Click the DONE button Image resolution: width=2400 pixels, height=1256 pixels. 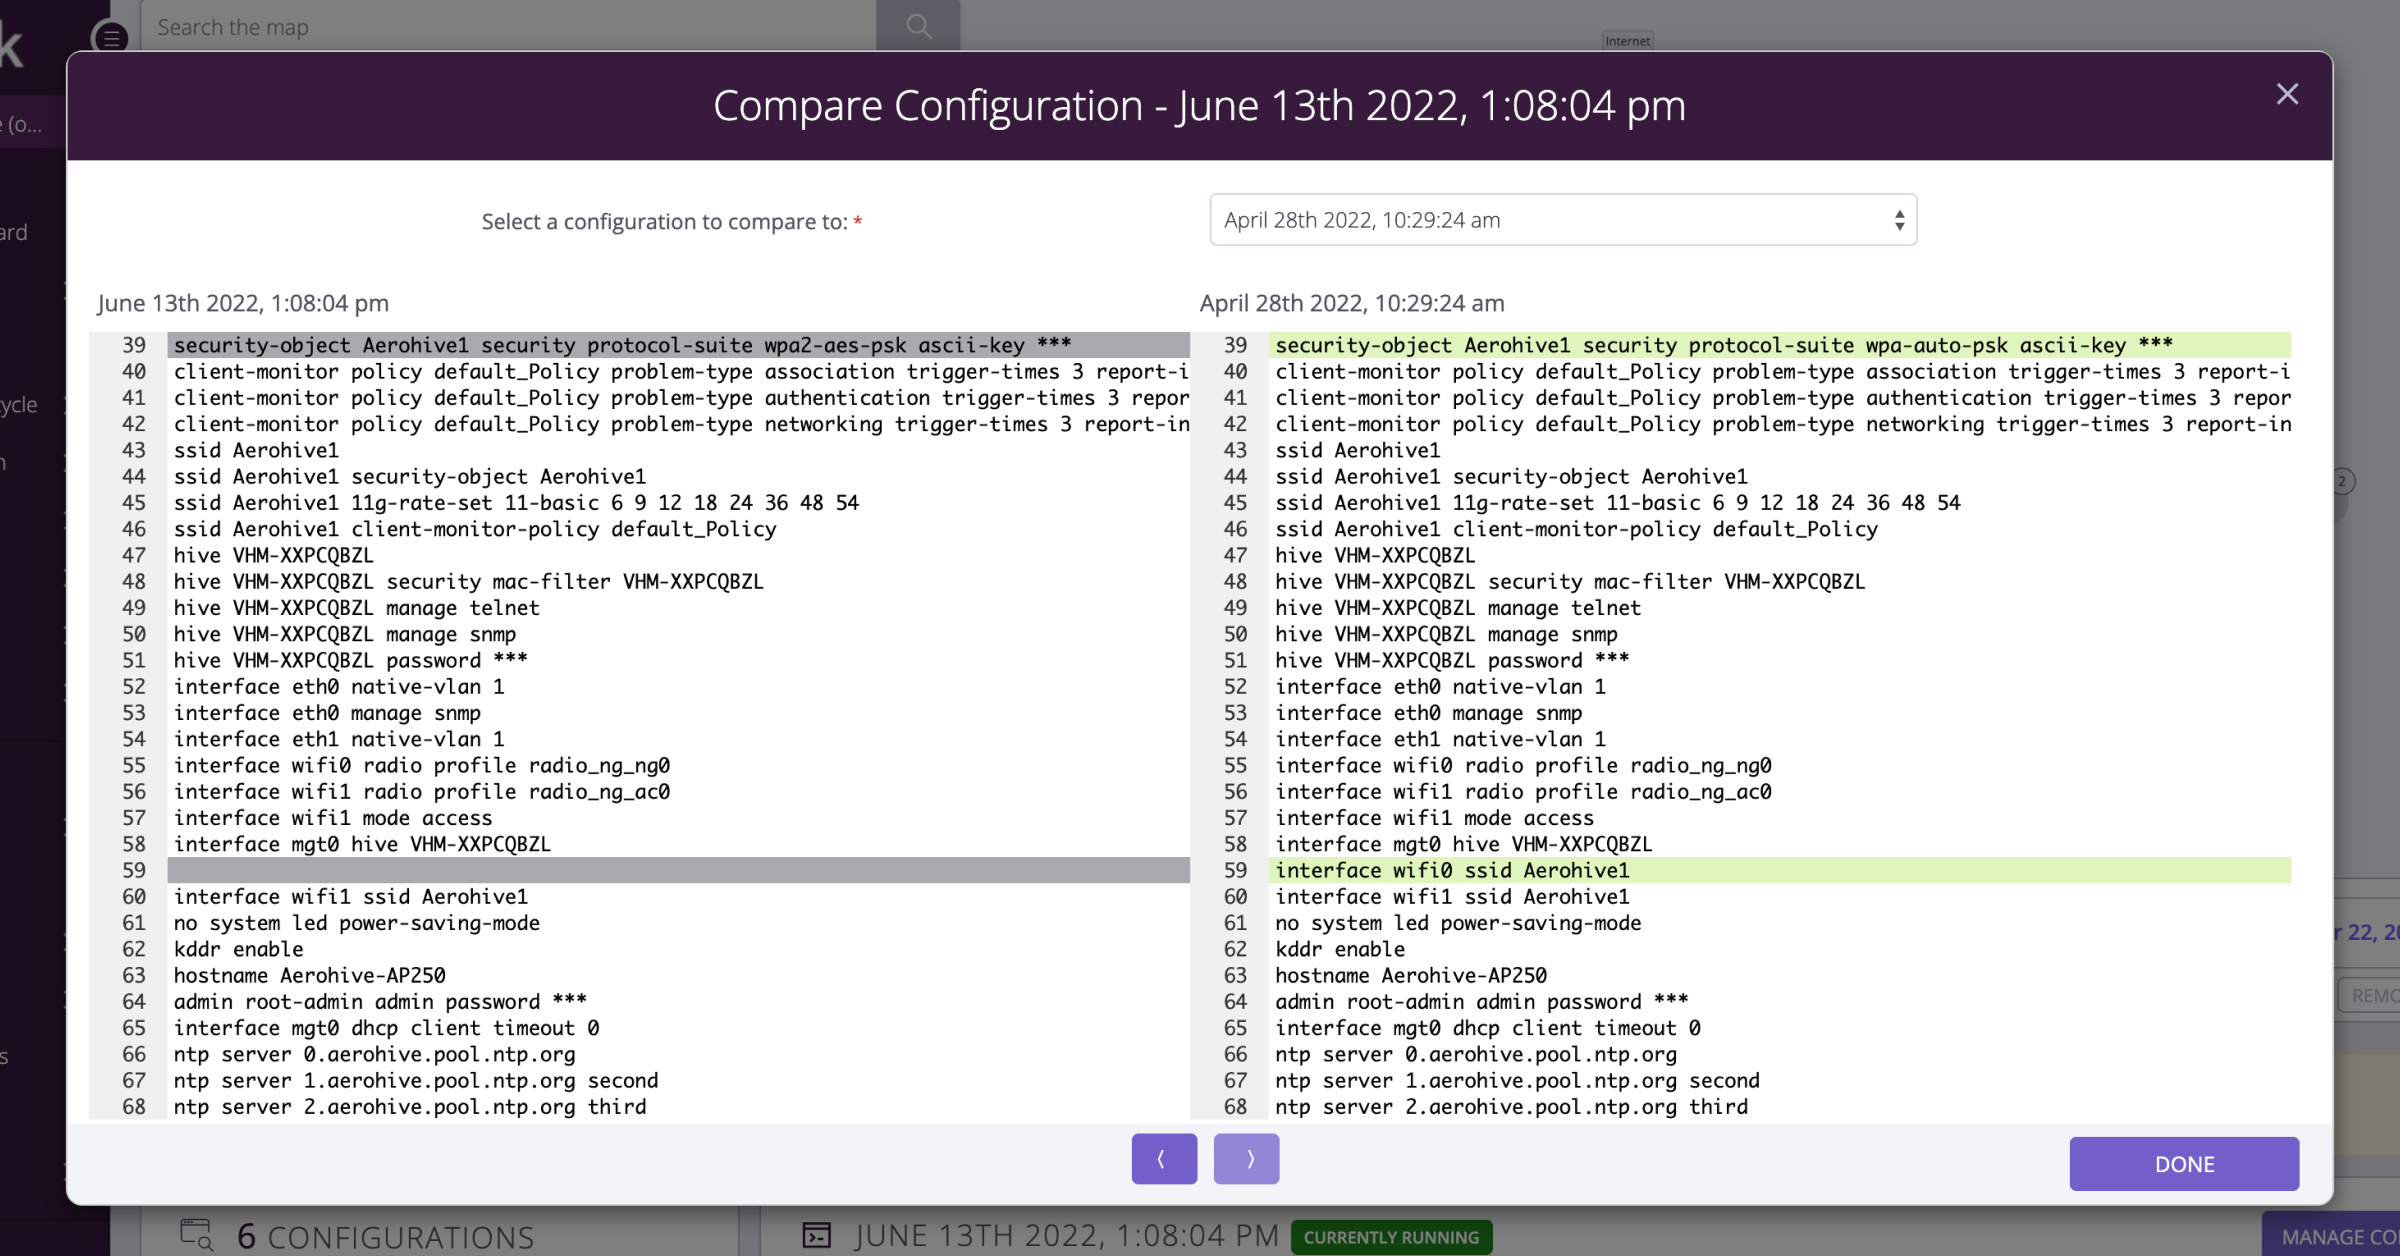tap(2184, 1164)
